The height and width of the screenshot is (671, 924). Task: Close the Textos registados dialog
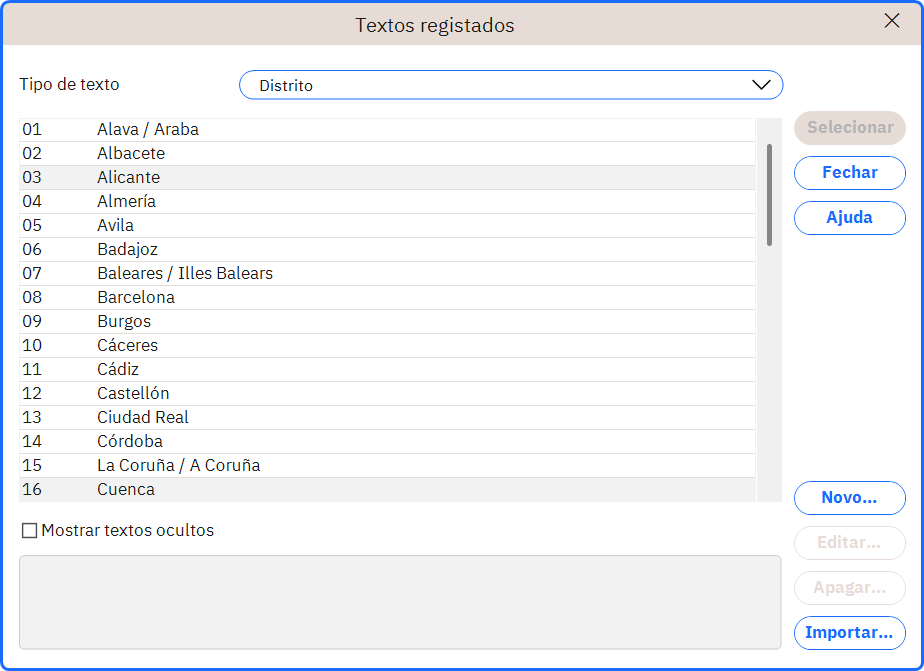click(x=892, y=21)
